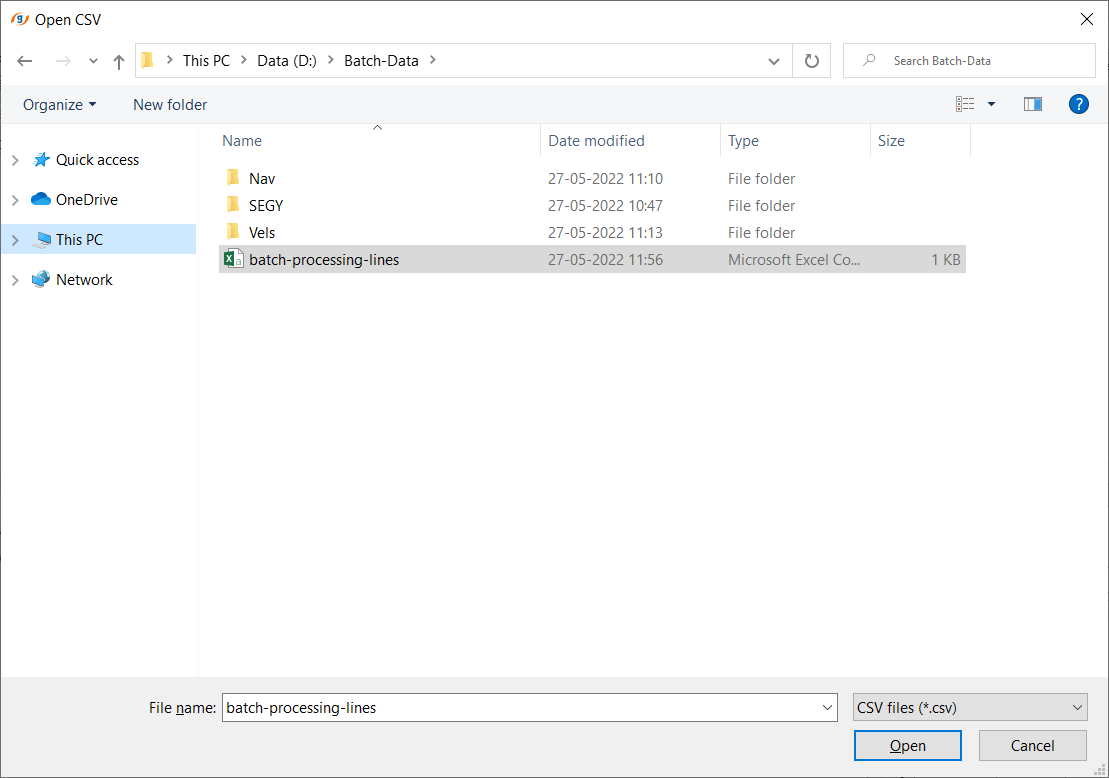Click the Back navigation arrow

(25, 61)
